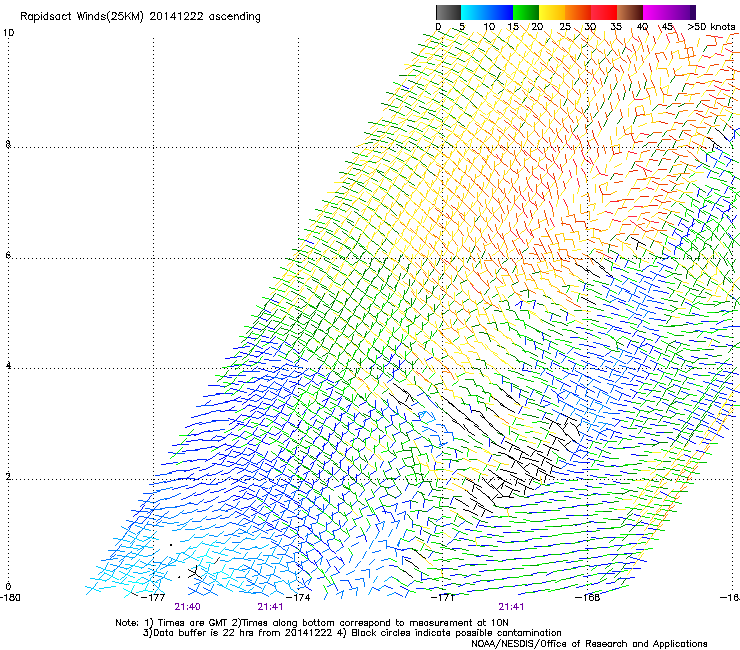Viewport: 740px width, 650px height.
Task: Click the gray 0-5 knots legend swatch
Action: 448,12
